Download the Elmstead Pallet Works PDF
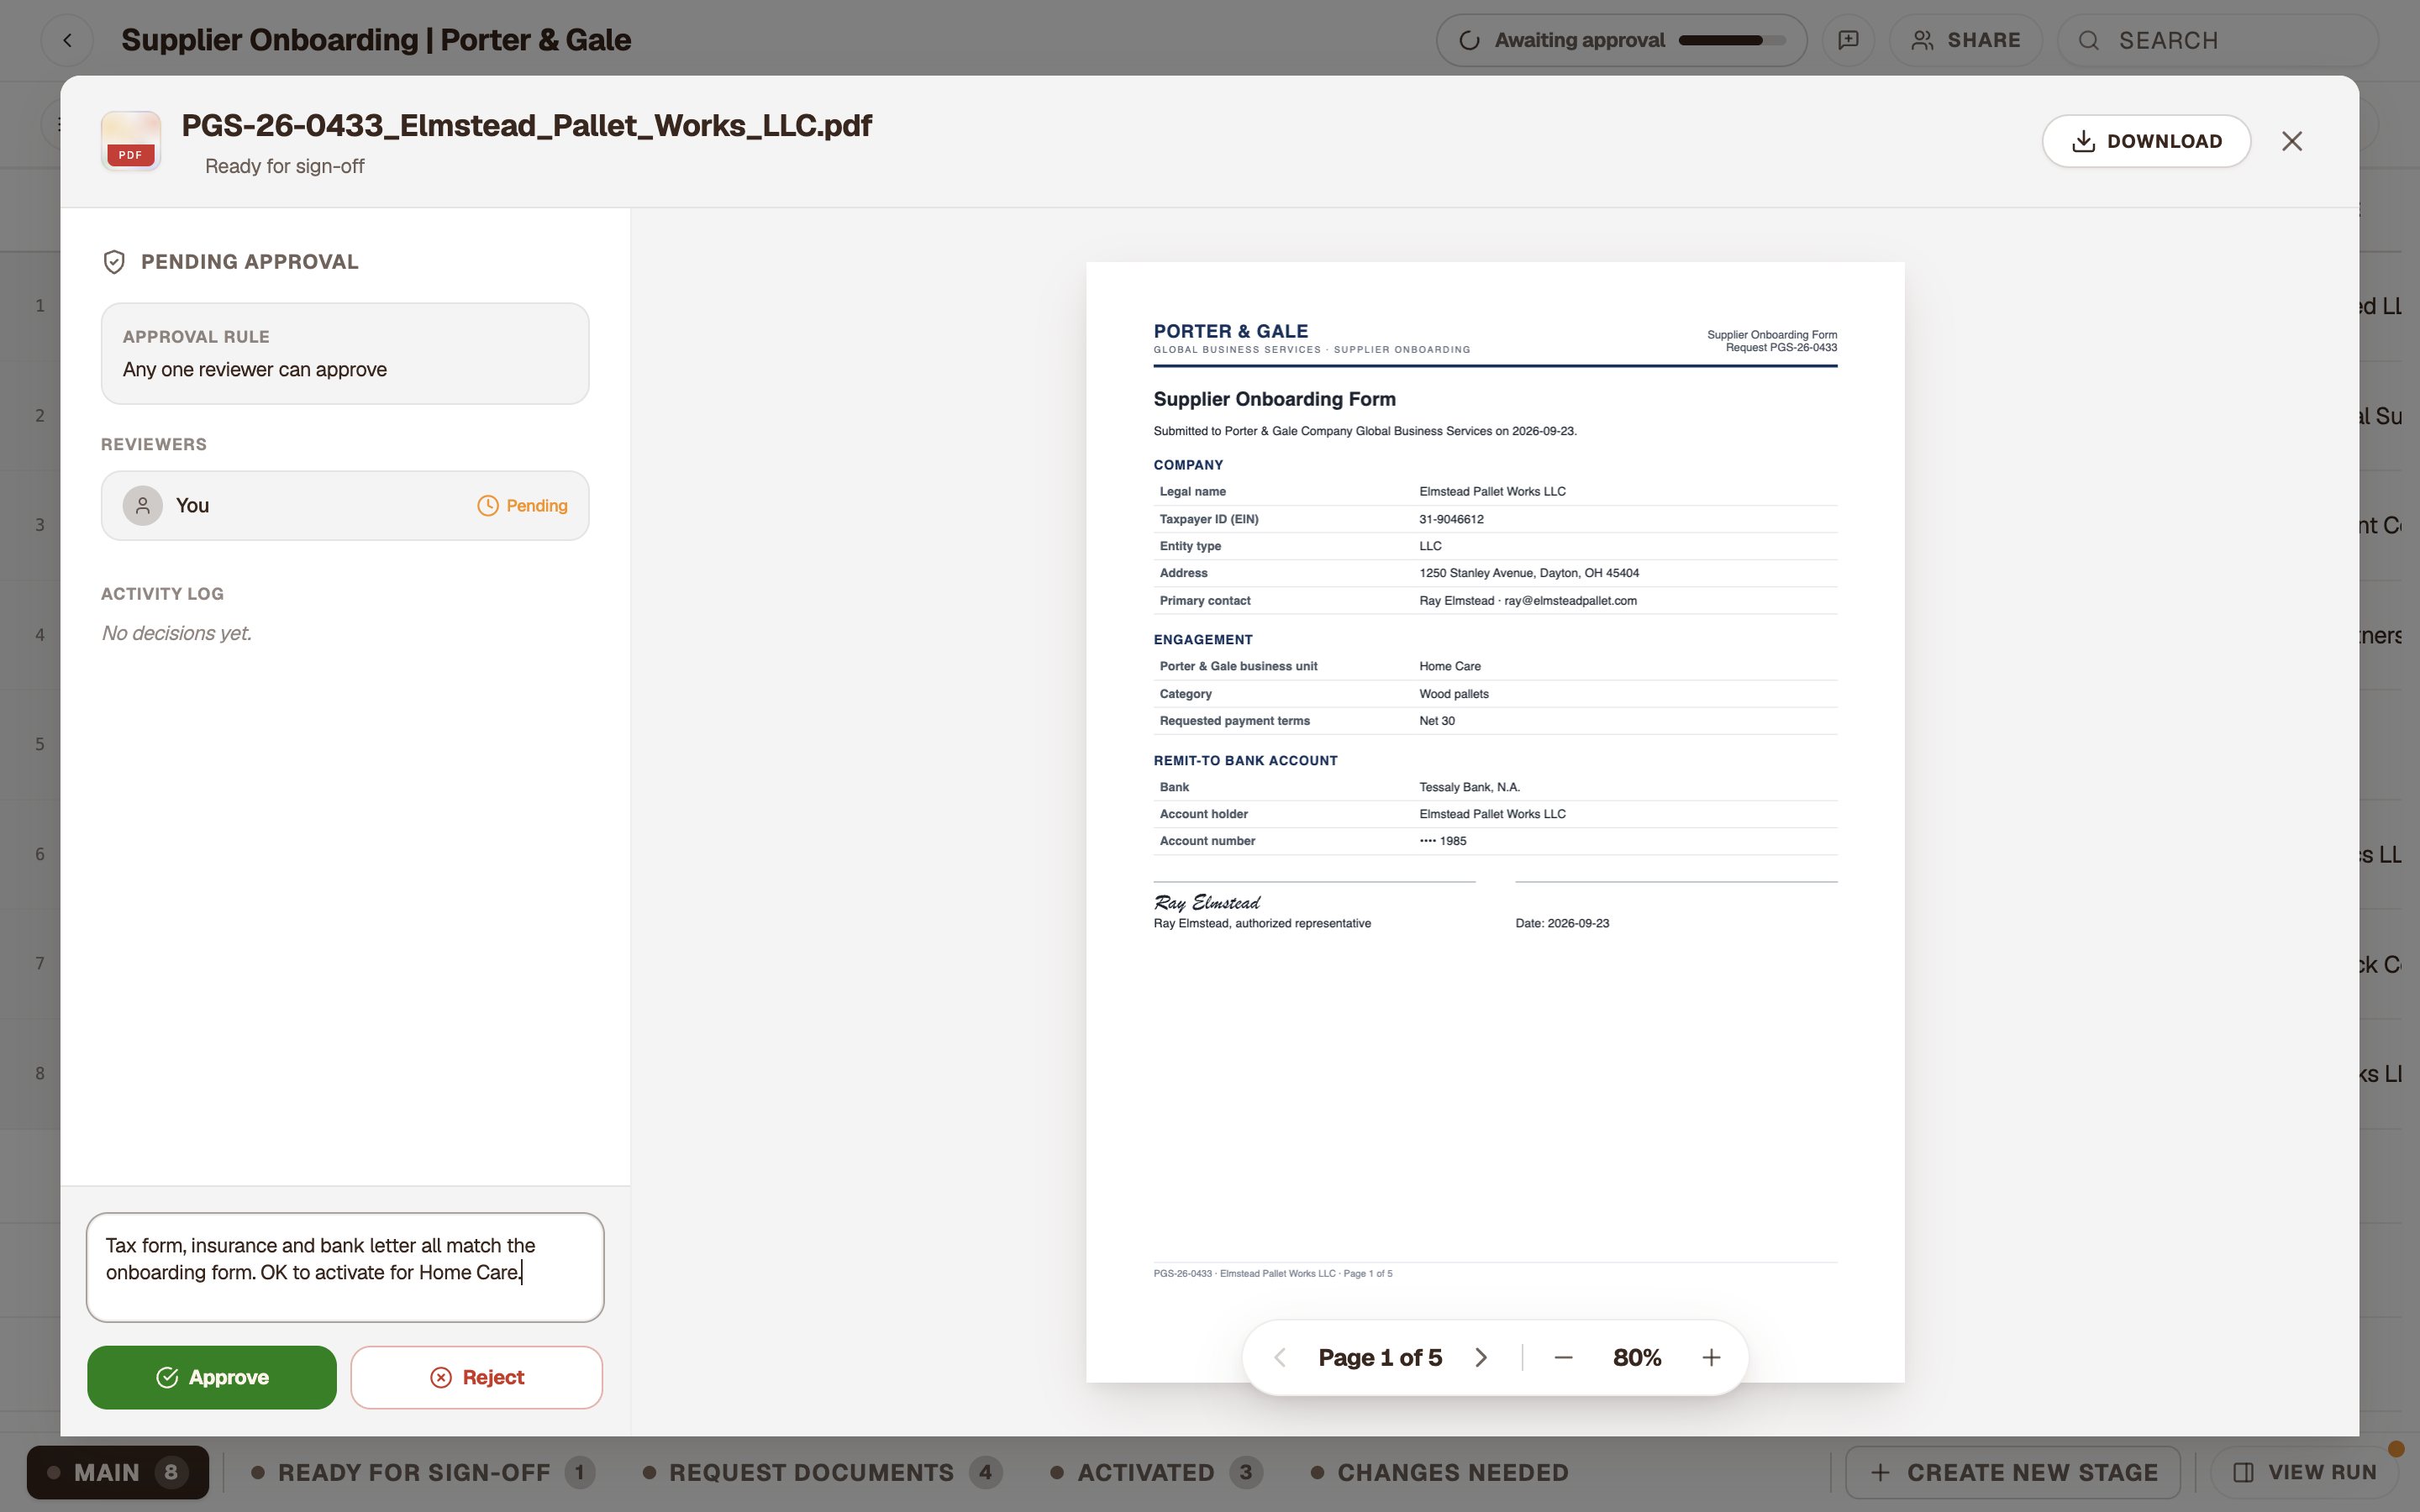The width and height of the screenshot is (2420, 1512). [x=2146, y=141]
